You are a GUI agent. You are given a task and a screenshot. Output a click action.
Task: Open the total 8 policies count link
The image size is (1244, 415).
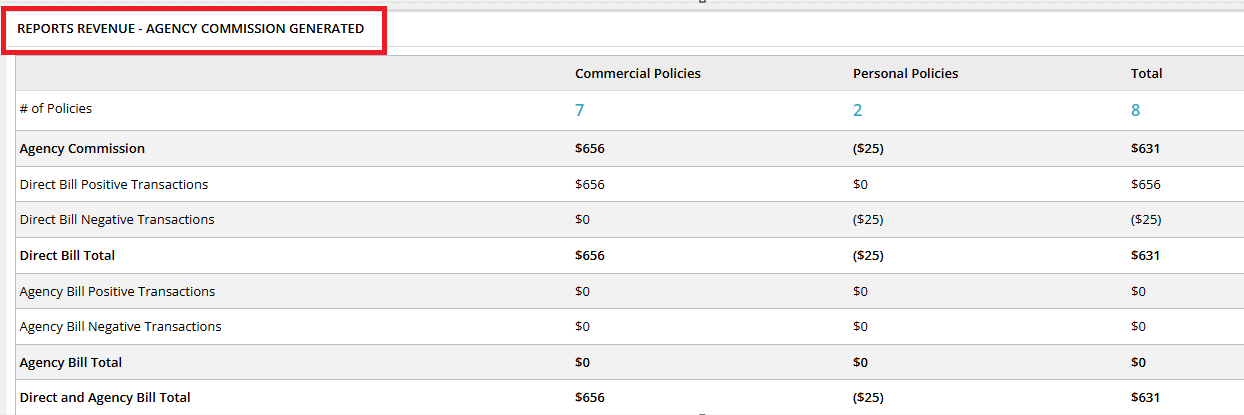(1135, 110)
